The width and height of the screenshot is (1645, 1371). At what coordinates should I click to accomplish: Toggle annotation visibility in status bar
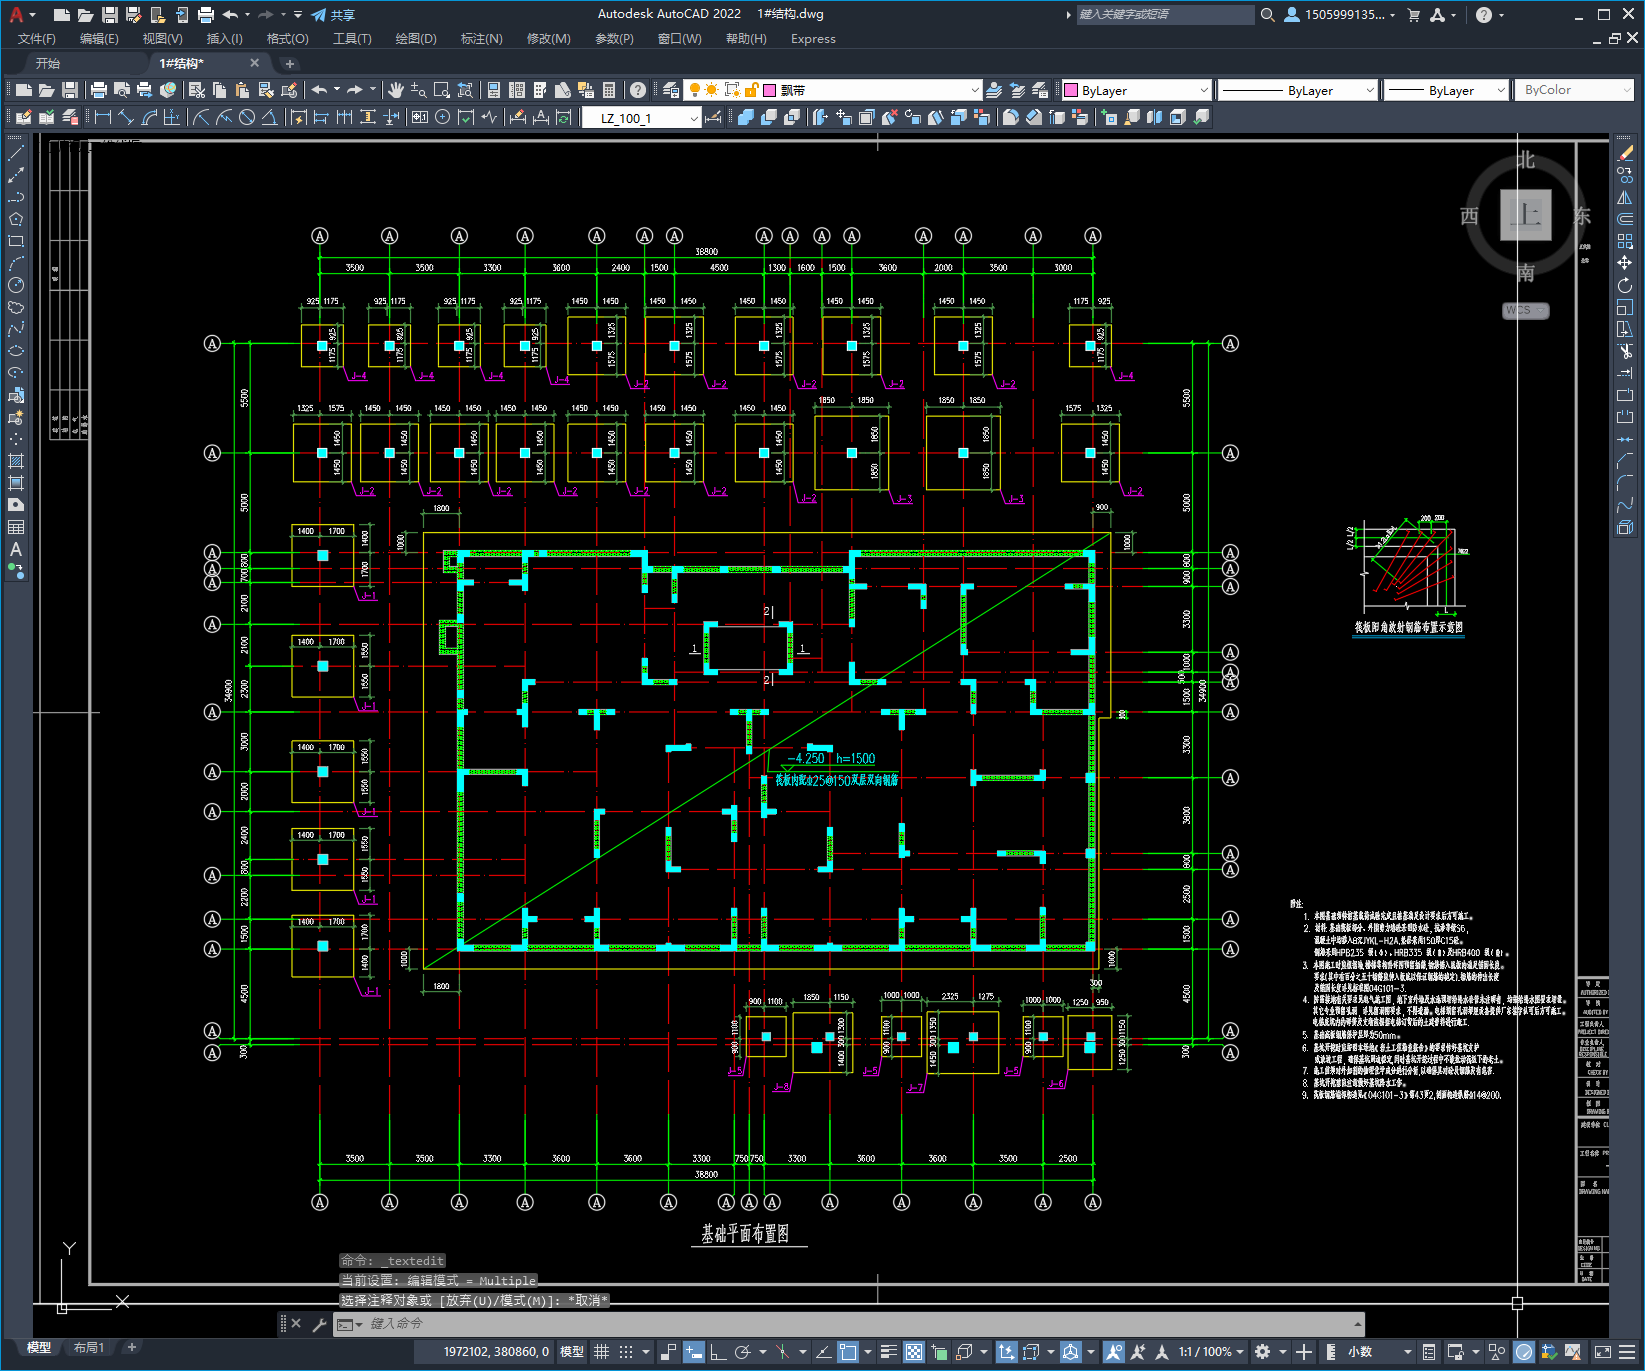pos(1114,1352)
